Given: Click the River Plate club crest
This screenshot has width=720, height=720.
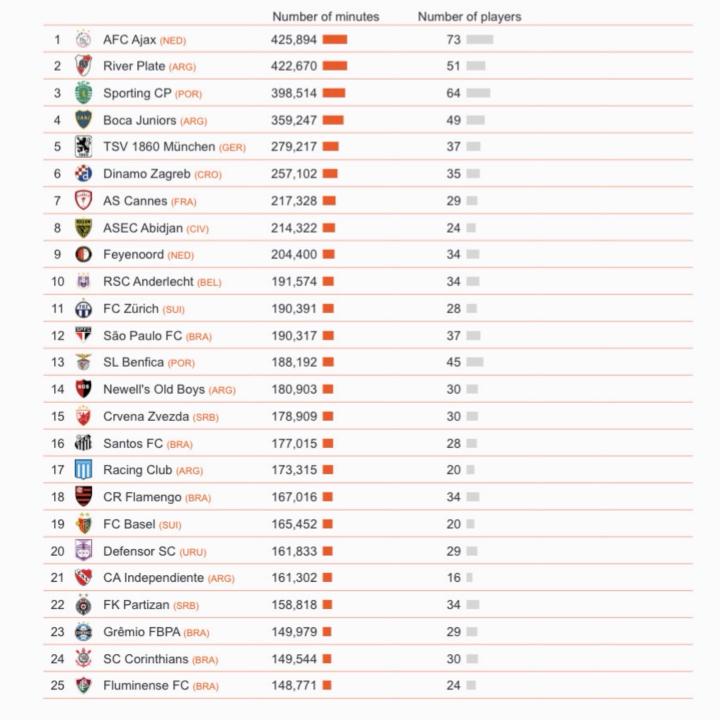Looking at the screenshot, I should pyautogui.click(x=83, y=66).
